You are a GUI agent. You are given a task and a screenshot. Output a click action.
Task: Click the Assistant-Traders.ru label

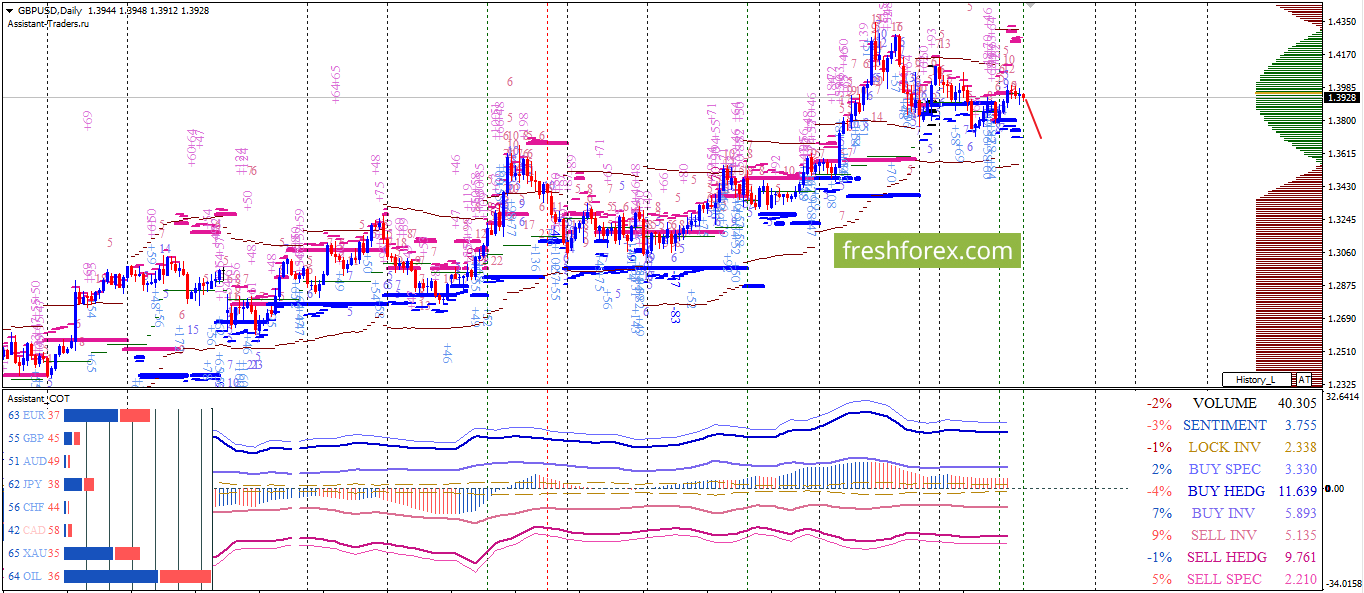47,23
